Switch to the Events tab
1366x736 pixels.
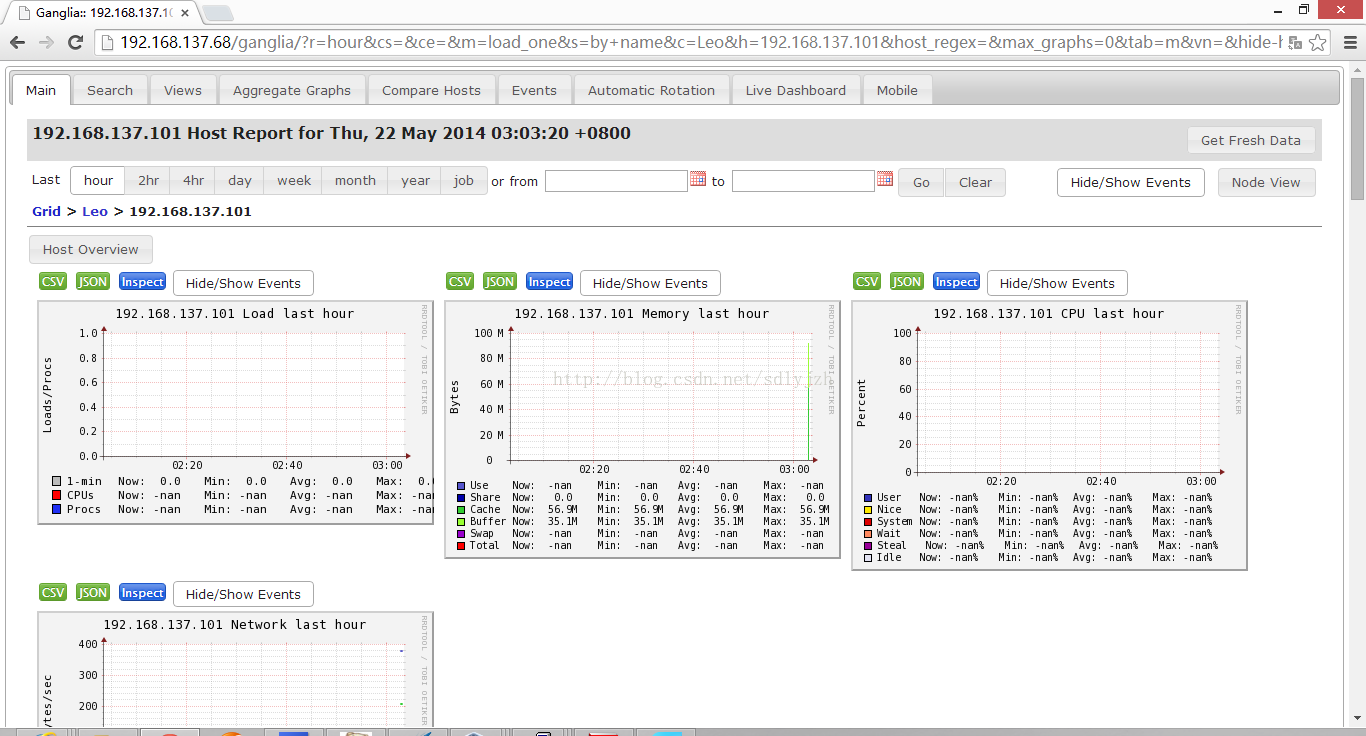[534, 90]
